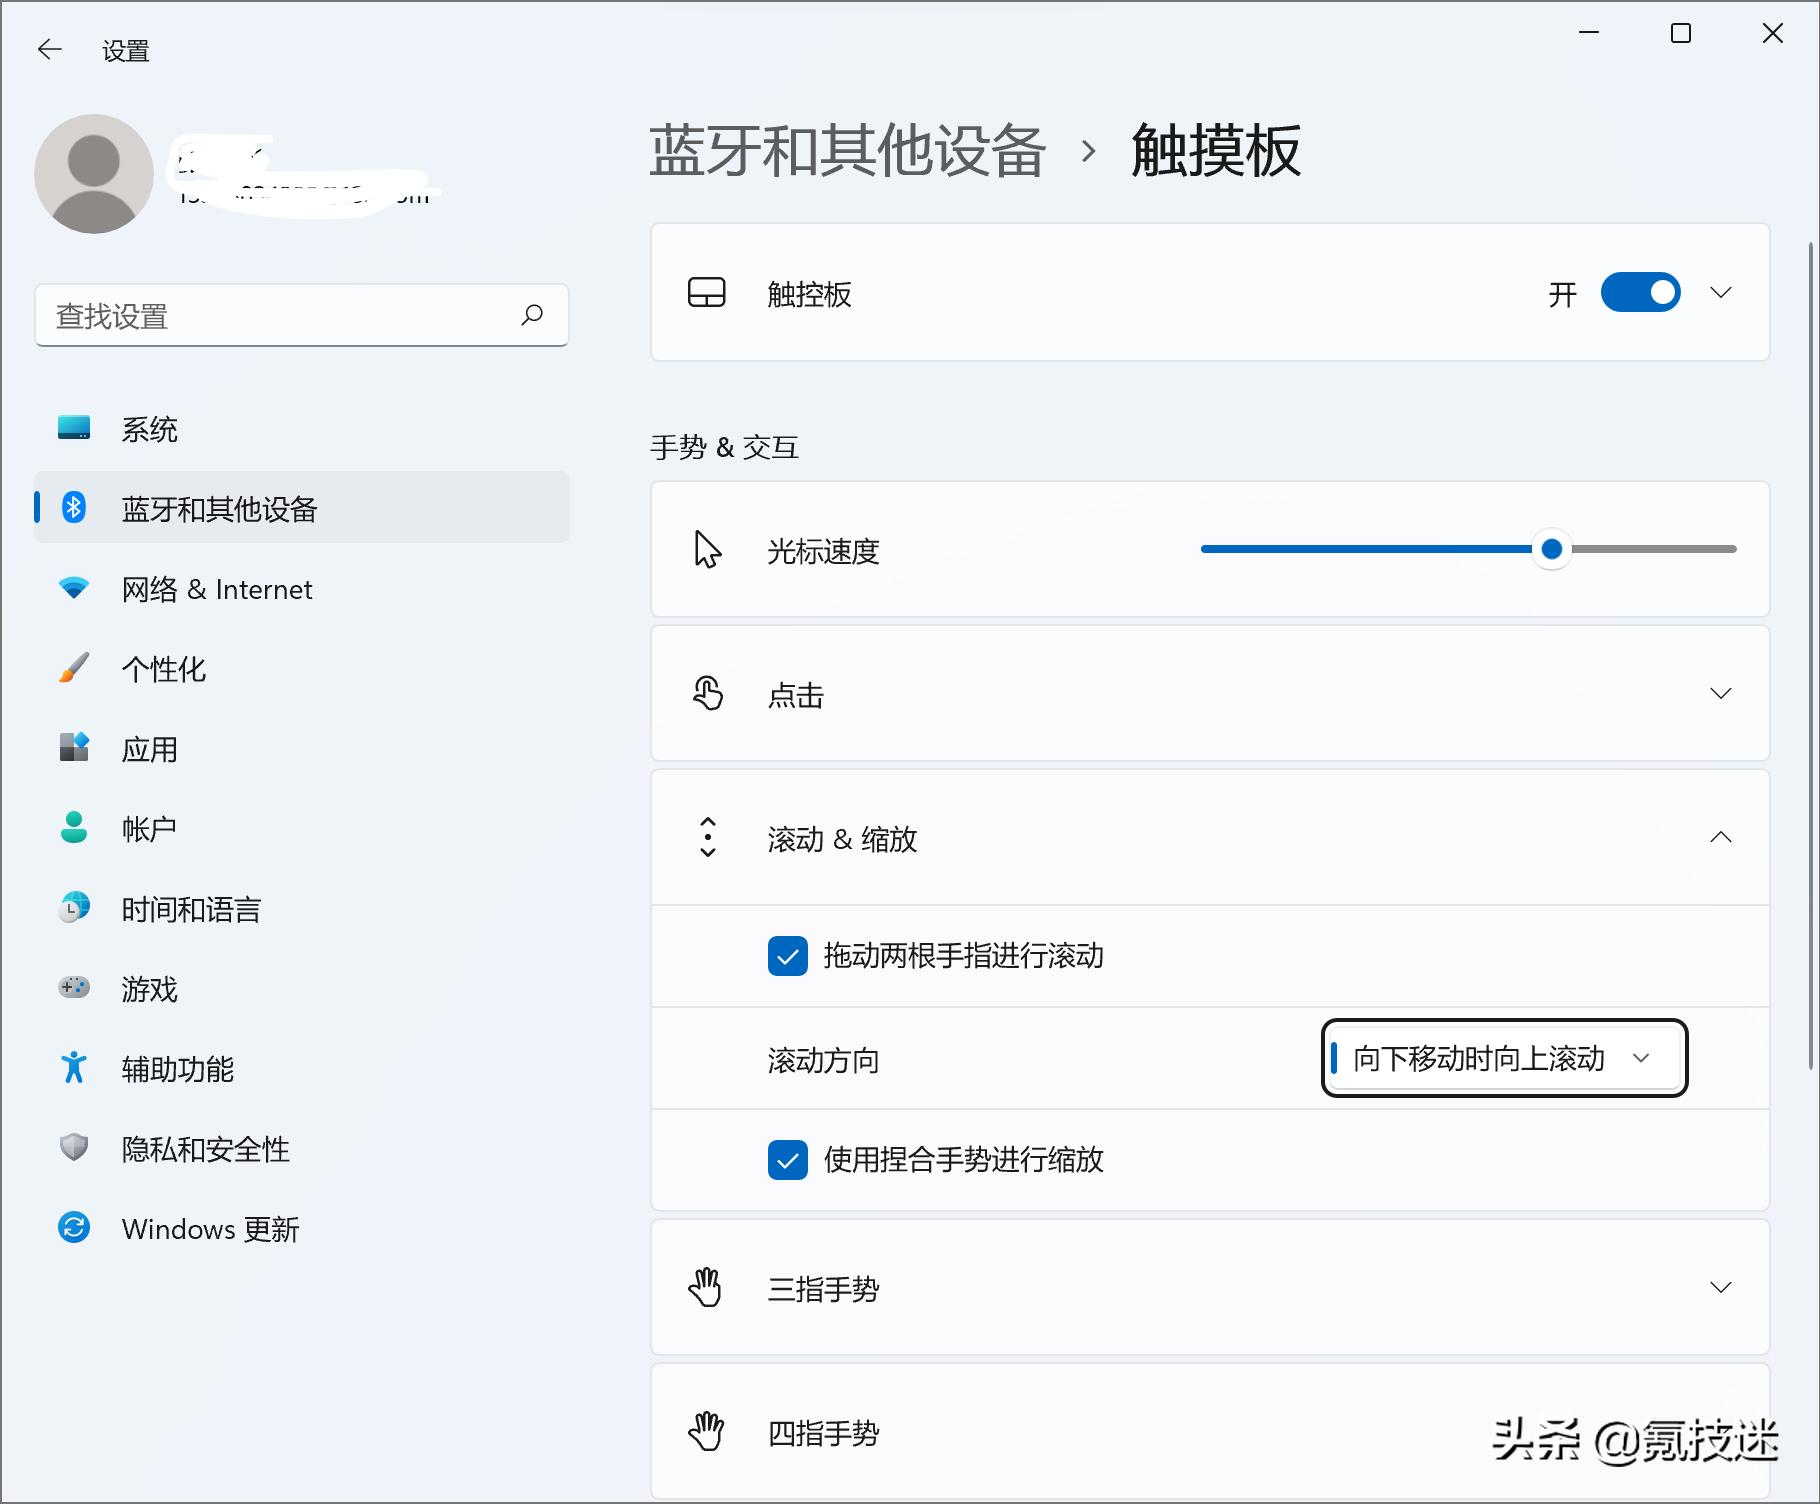Open the 滚动方向 dropdown

1502,1059
